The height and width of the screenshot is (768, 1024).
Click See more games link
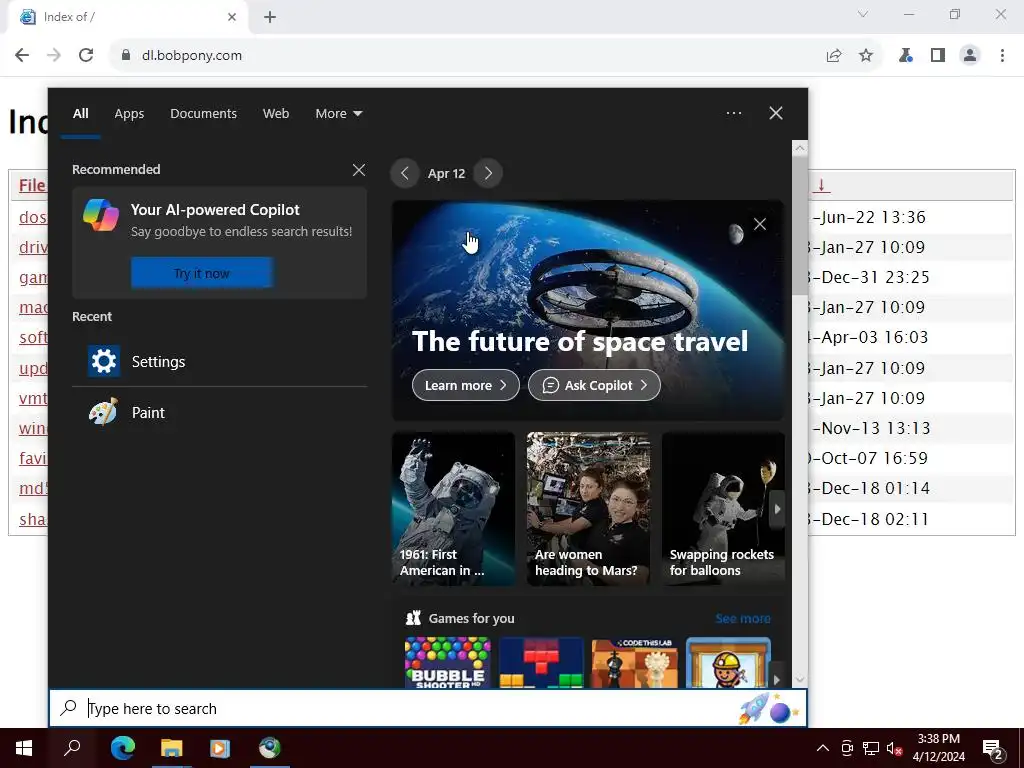tap(743, 618)
